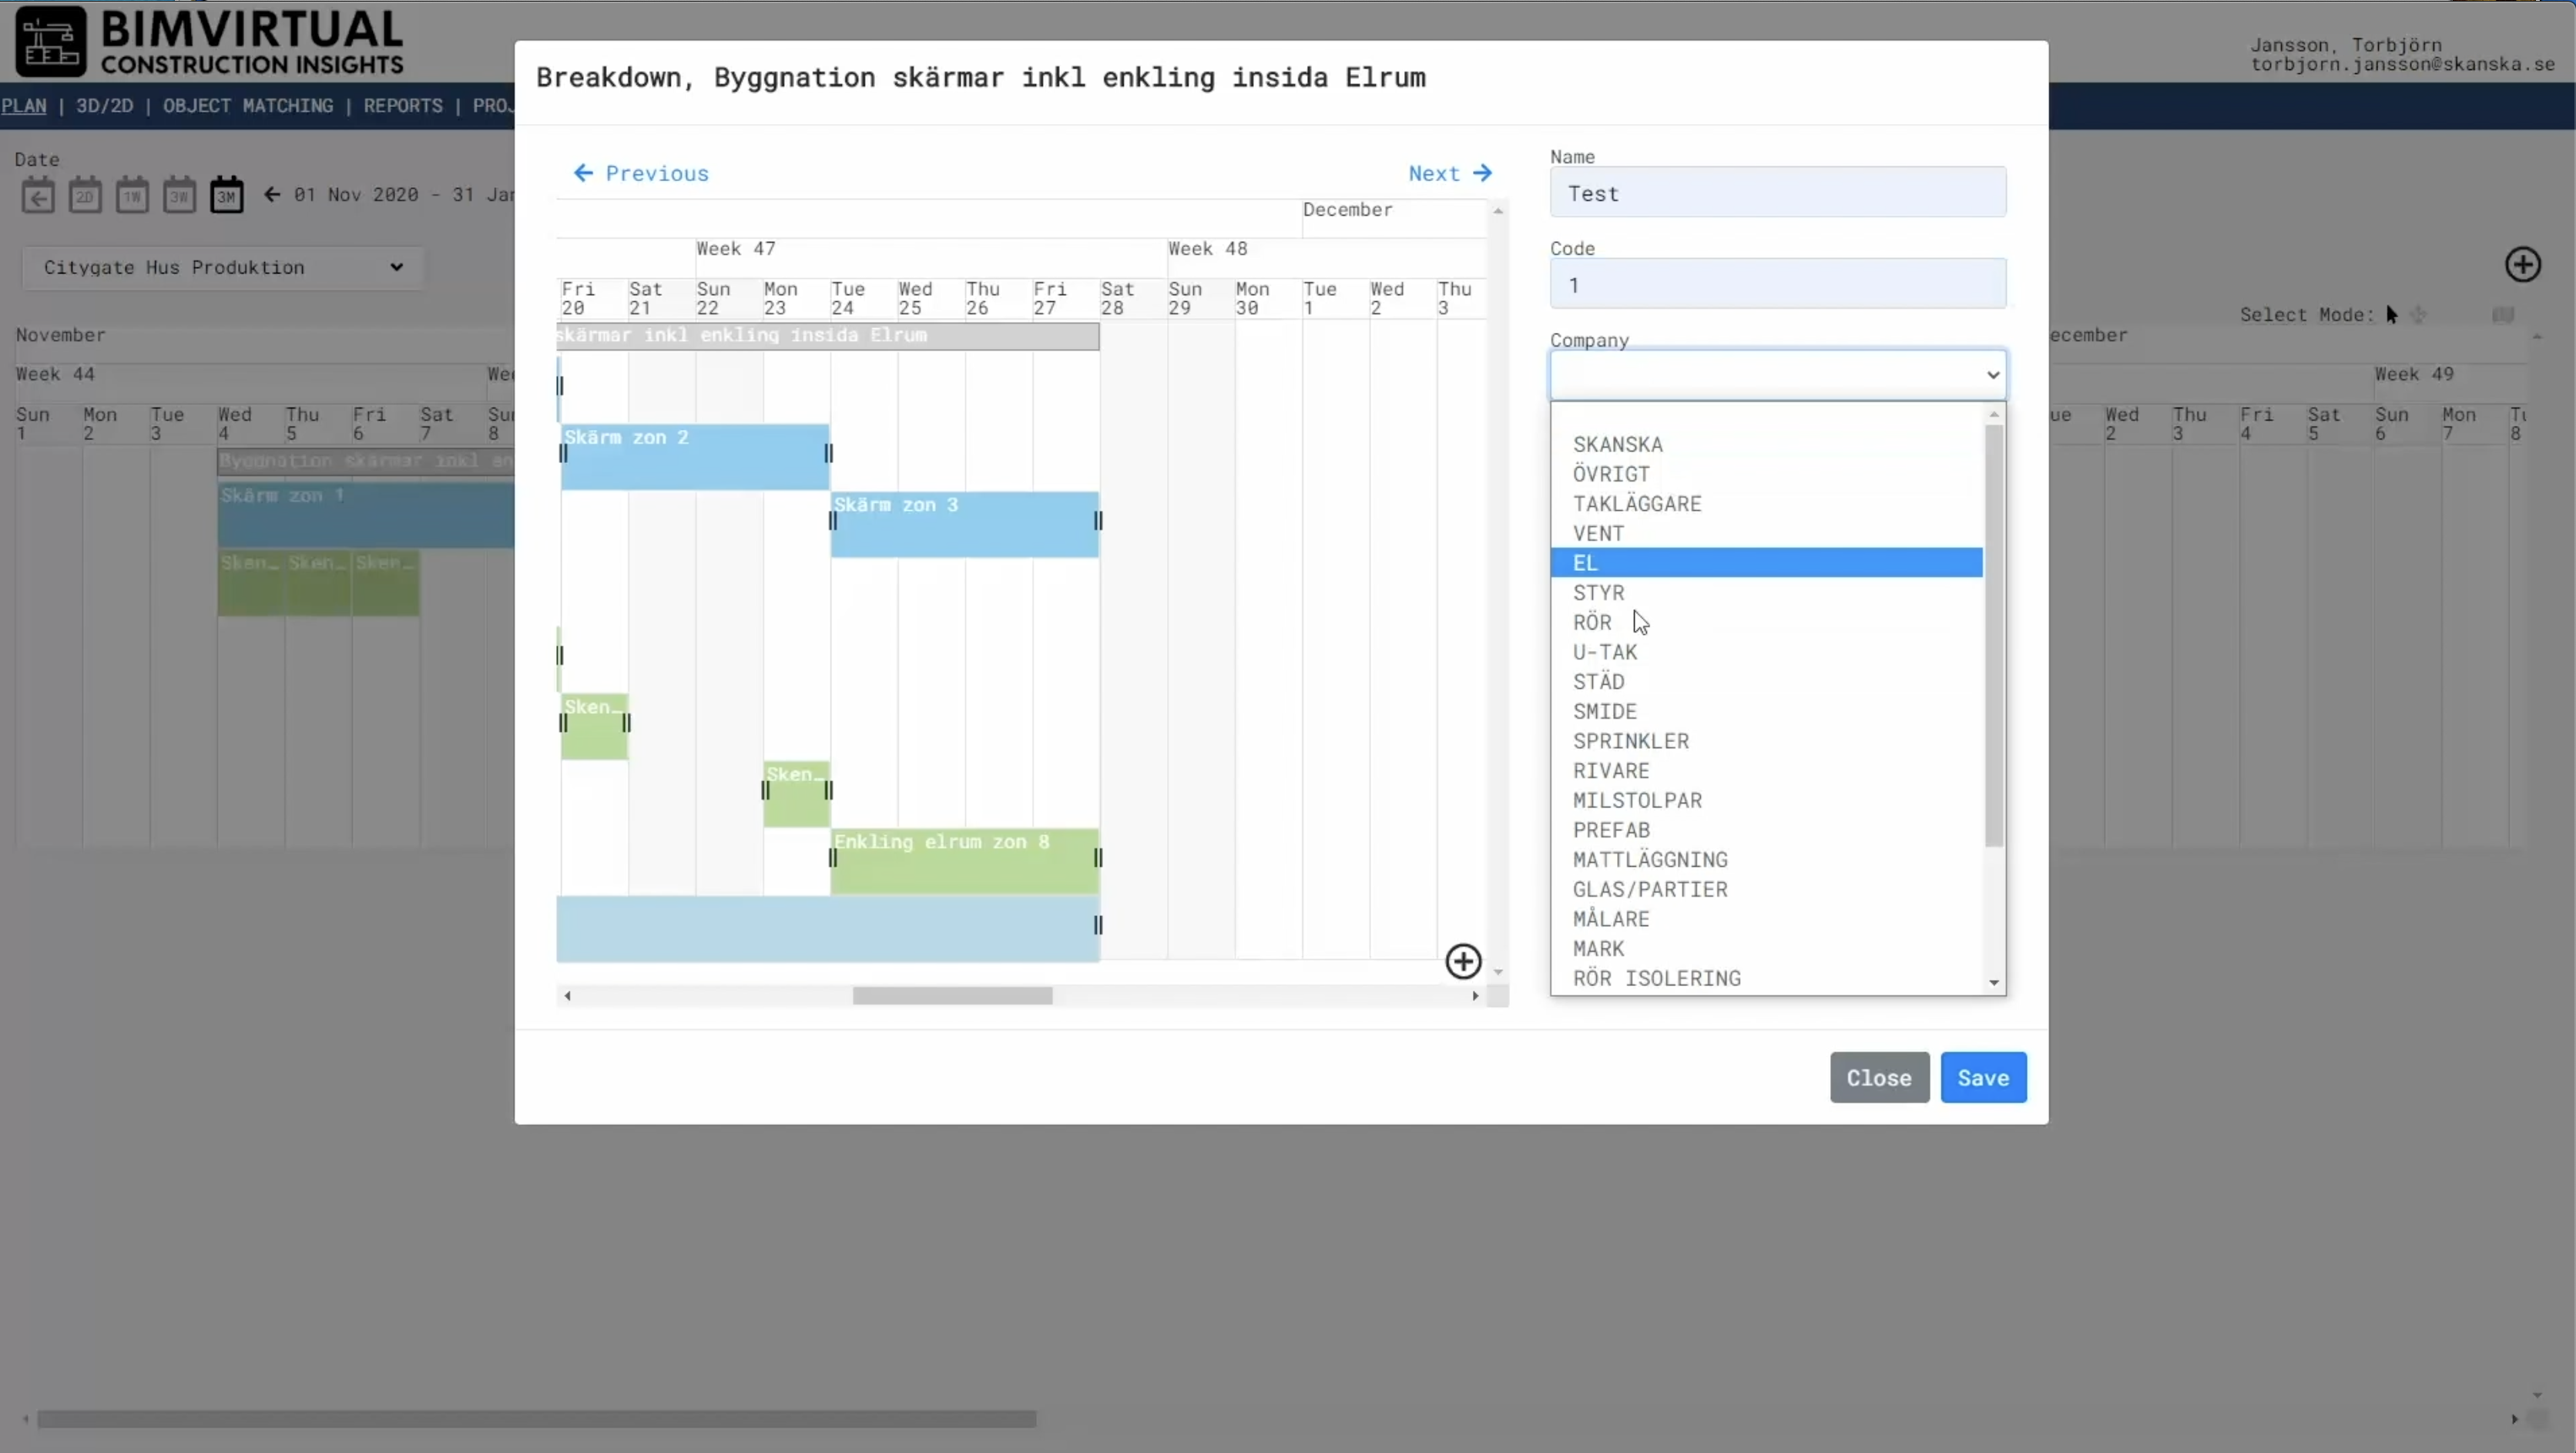Select the Skärm zon 1 bar in background plan

point(366,516)
